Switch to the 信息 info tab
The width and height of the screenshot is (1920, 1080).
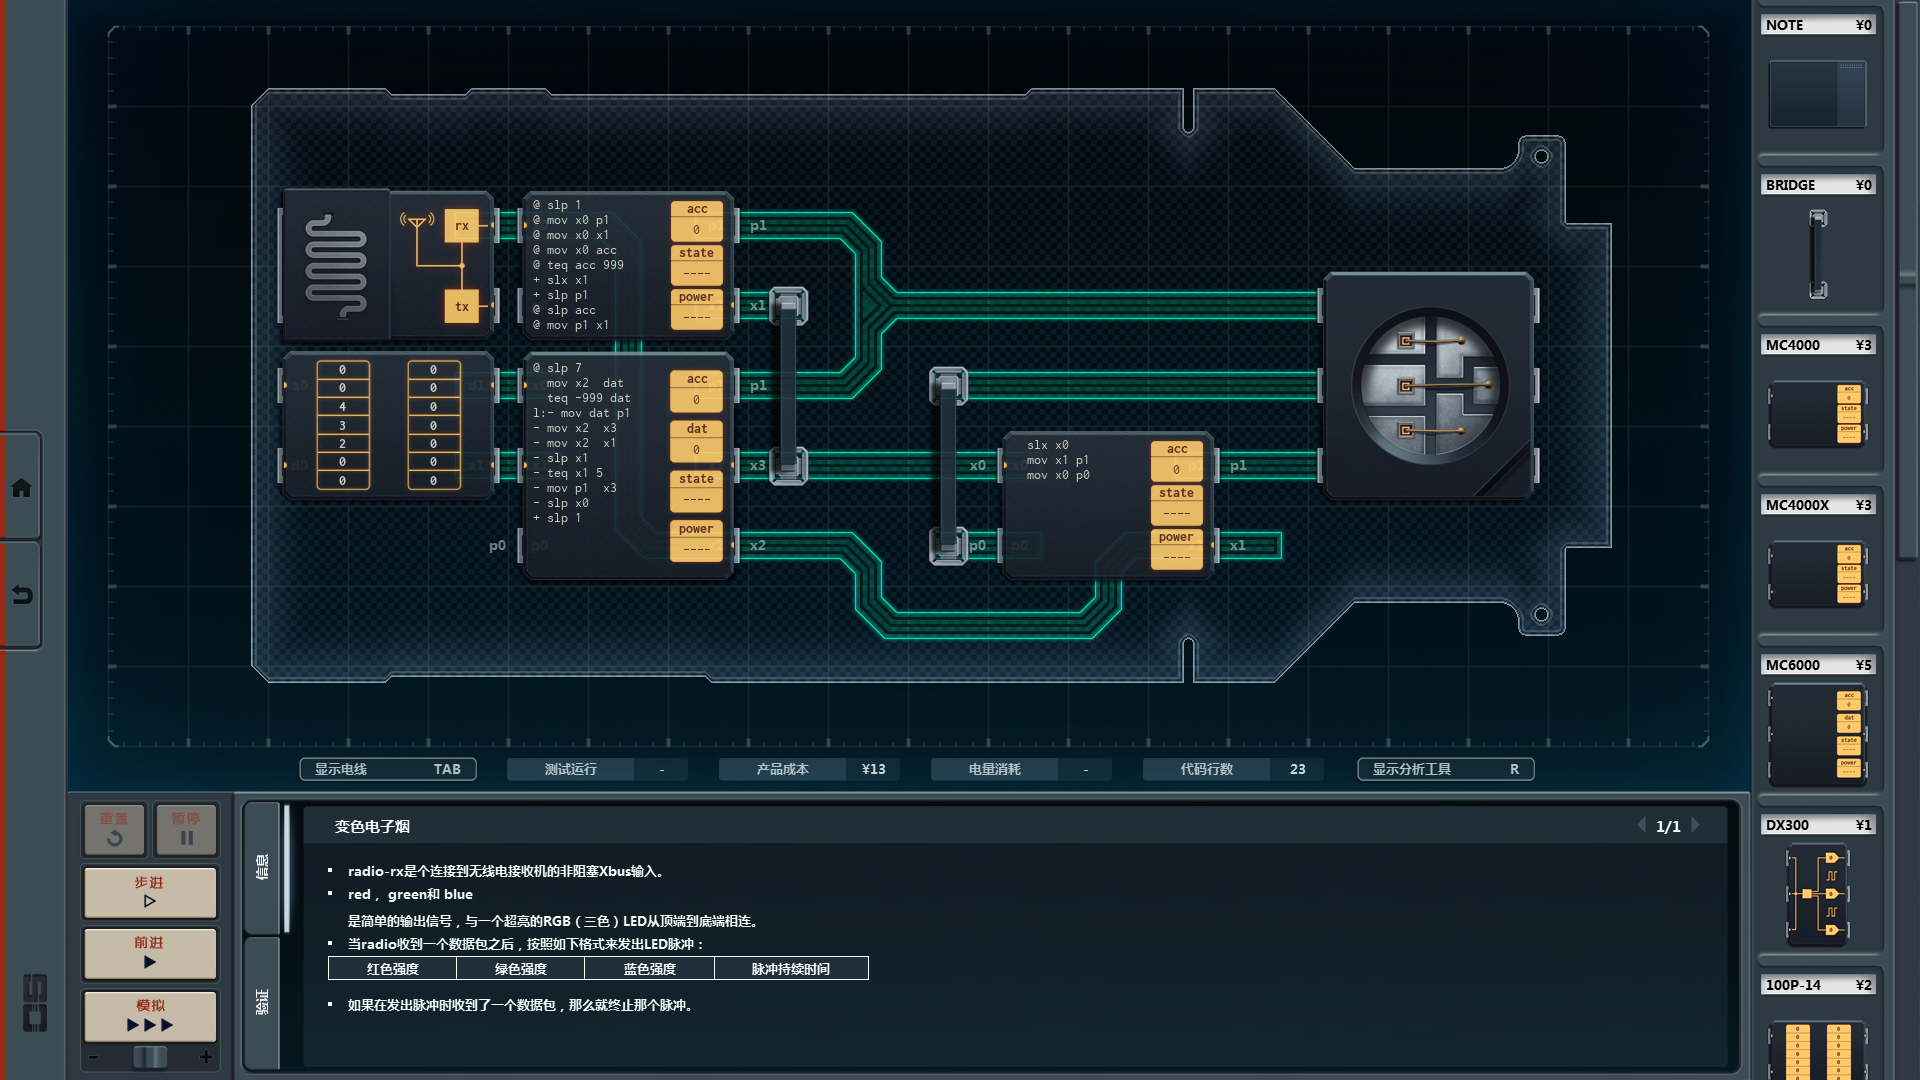coord(262,866)
